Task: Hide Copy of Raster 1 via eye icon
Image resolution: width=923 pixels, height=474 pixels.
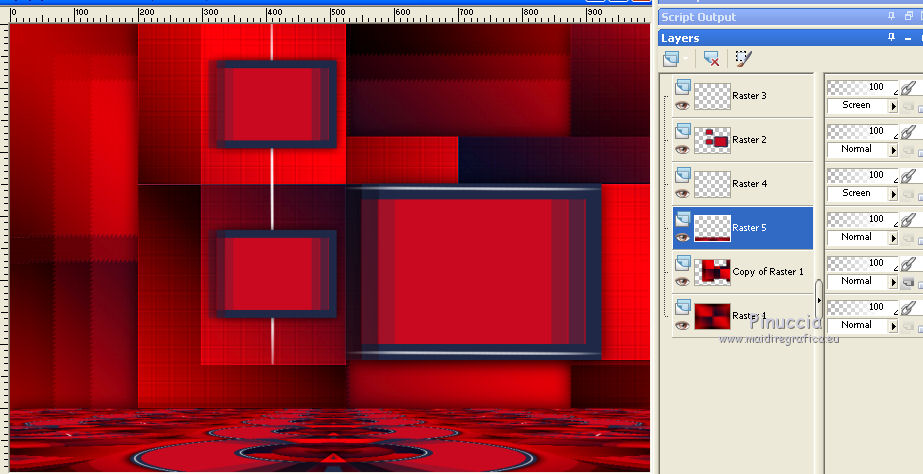Action: [x=682, y=281]
